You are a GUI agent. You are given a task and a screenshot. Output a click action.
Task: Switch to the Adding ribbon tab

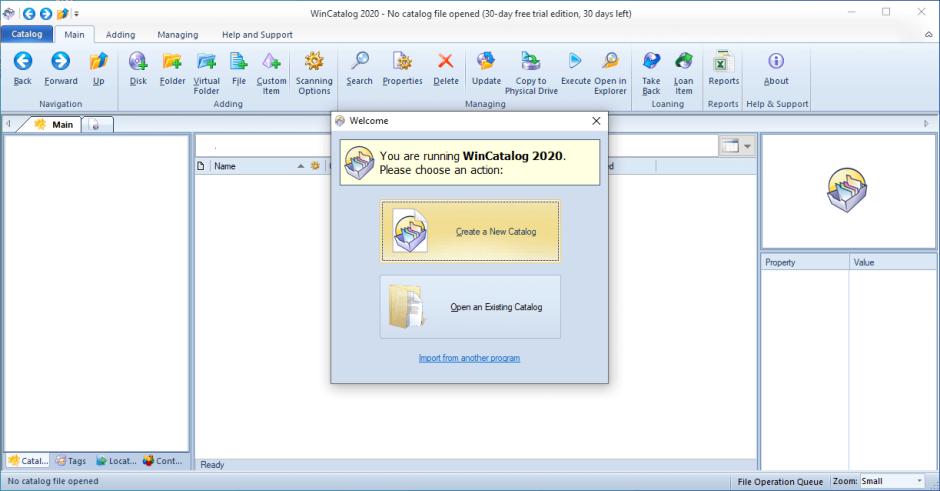point(120,35)
